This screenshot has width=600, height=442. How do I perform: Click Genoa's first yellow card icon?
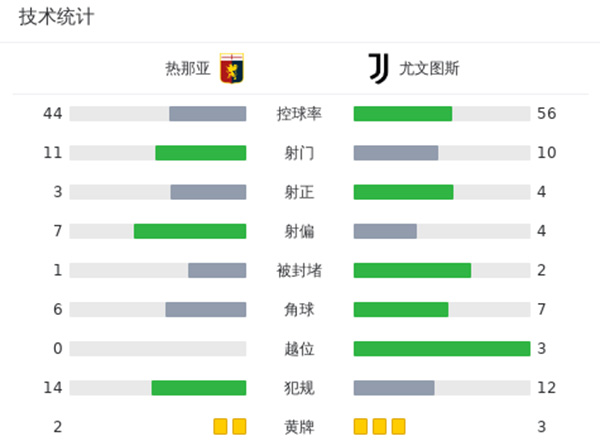click(221, 427)
